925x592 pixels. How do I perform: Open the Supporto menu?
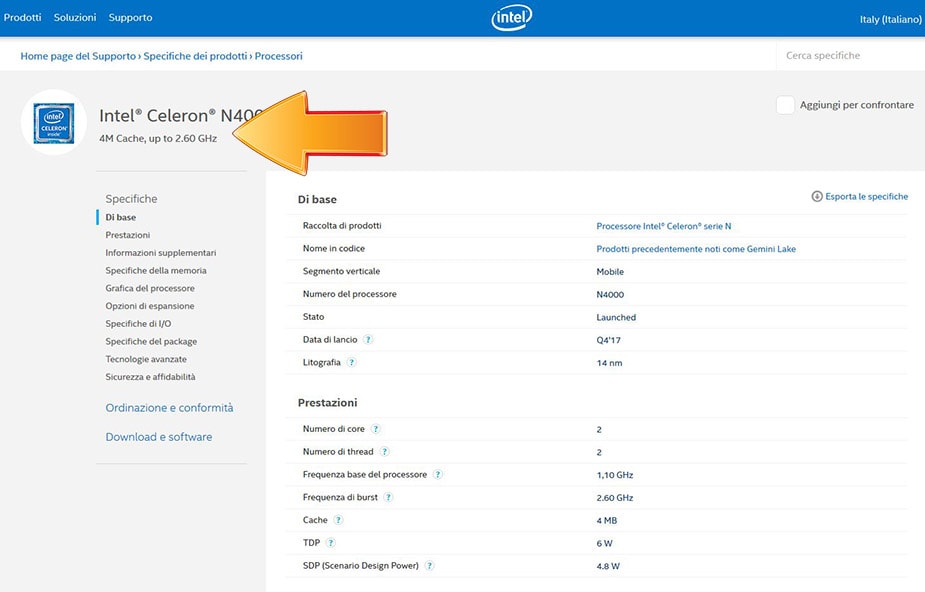pyautogui.click(x=130, y=18)
